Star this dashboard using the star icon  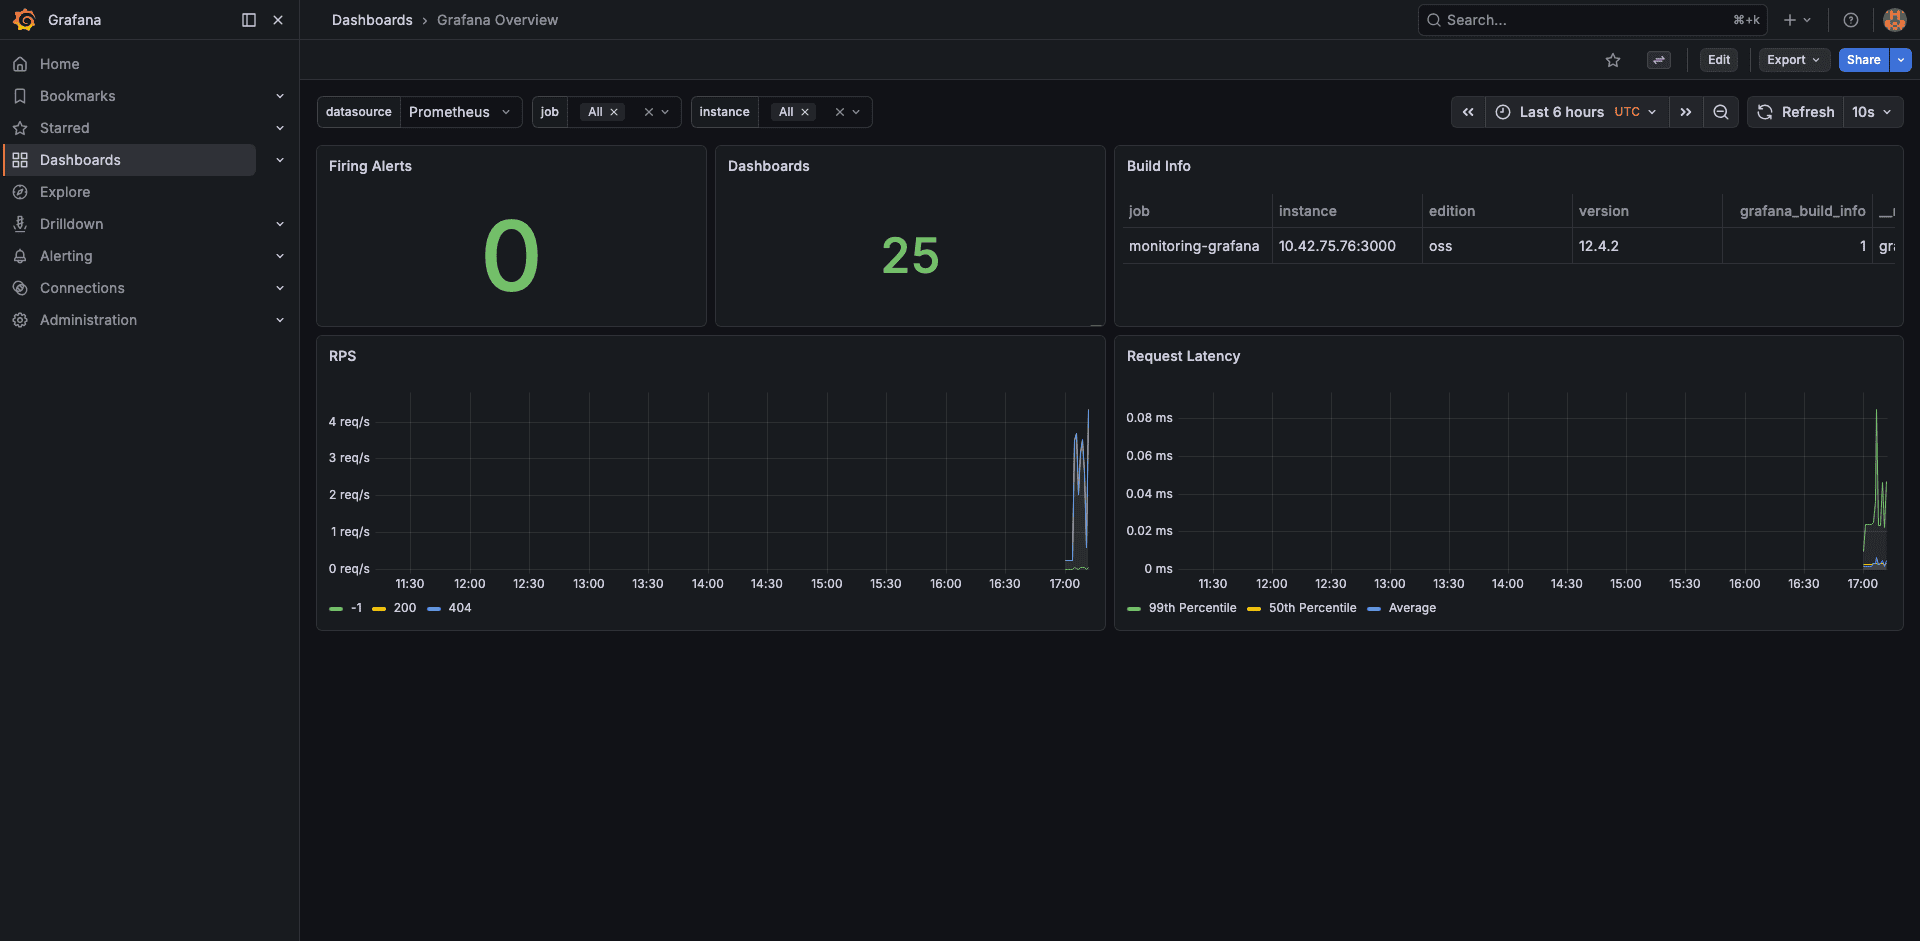[x=1612, y=60]
